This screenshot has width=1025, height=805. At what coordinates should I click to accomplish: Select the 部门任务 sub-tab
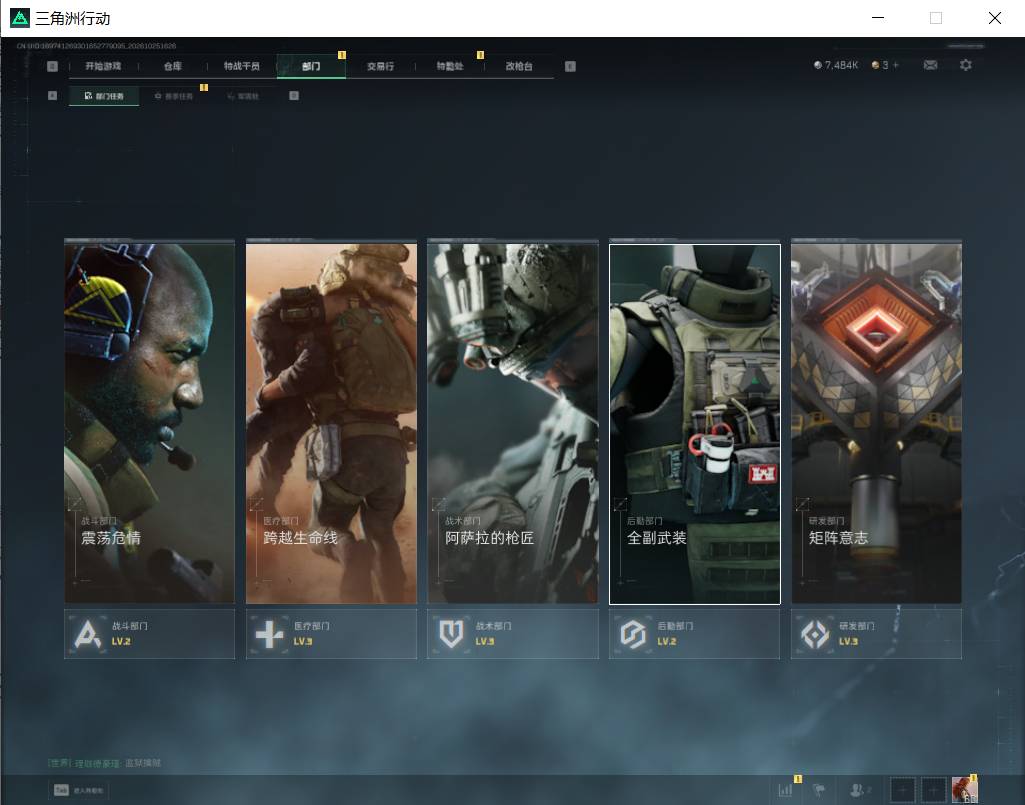click(x=104, y=96)
